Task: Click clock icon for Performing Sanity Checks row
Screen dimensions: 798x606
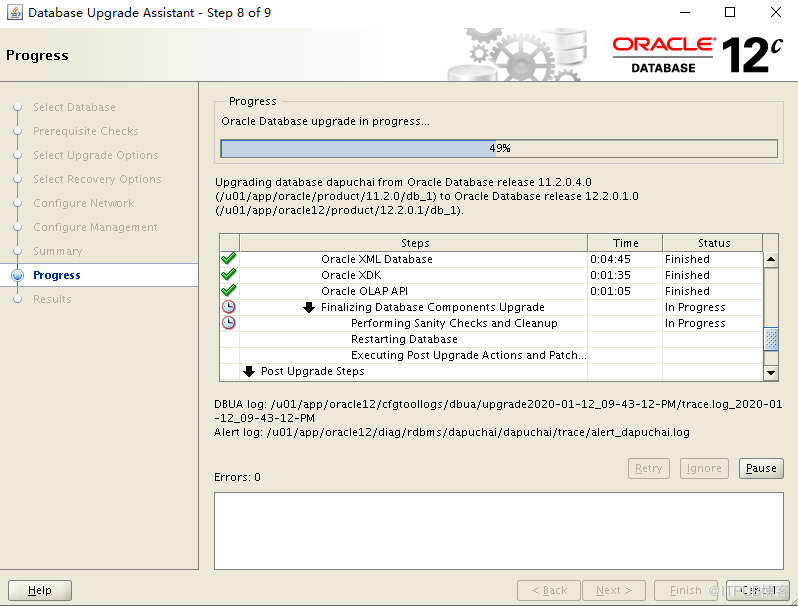Action: [x=229, y=323]
